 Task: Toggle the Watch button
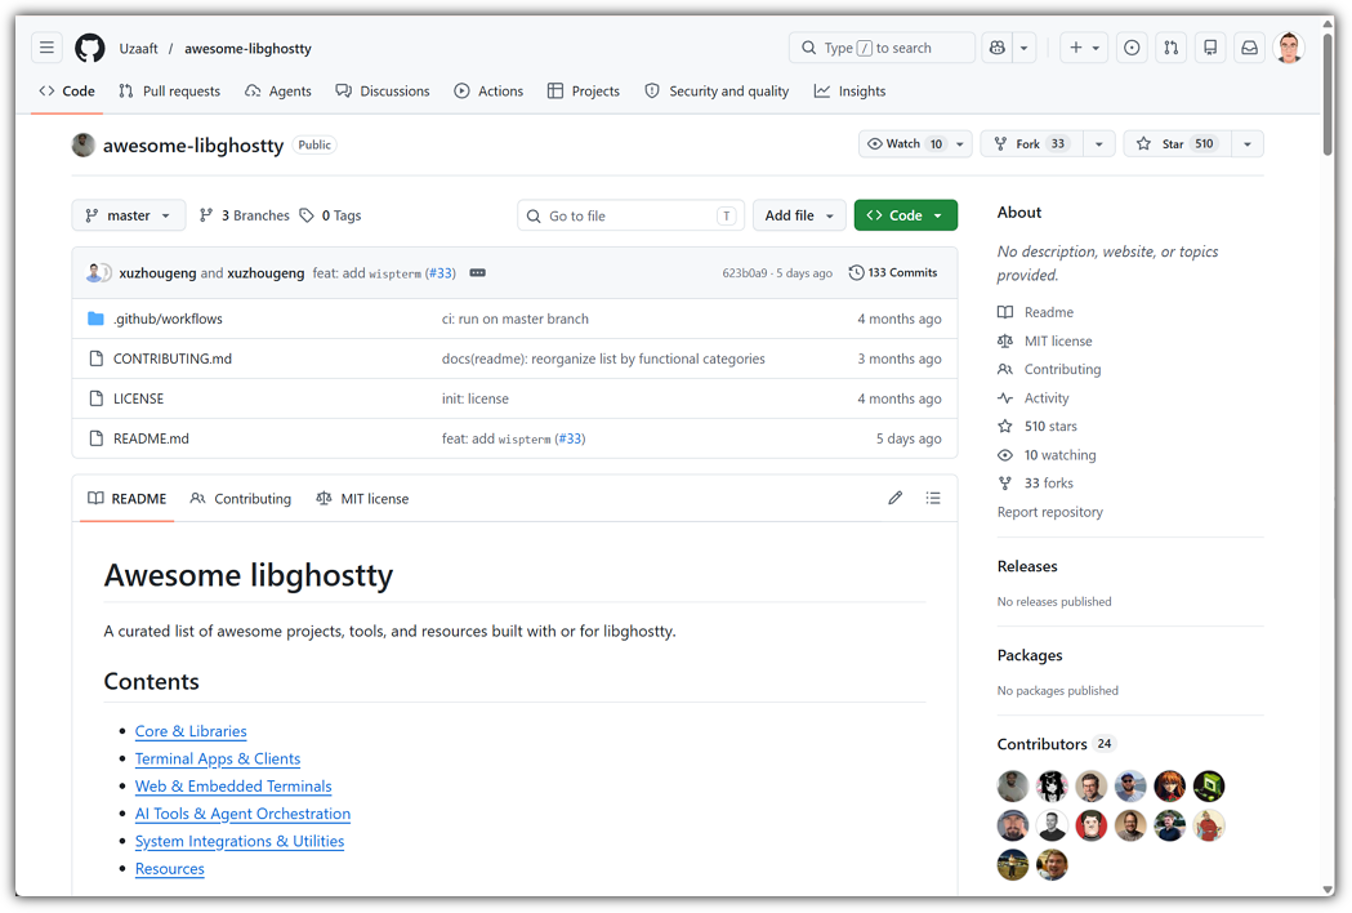click(904, 144)
